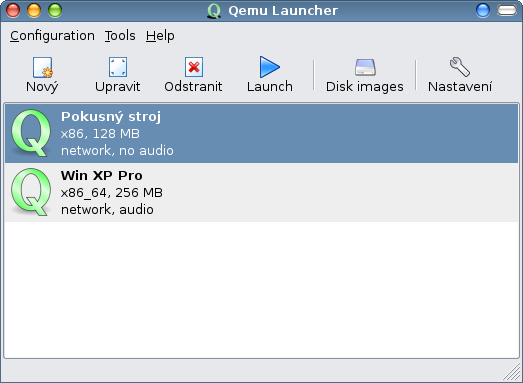The width and height of the screenshot is (523, 383).
Task: Click the "network, audio" line of Win XP Pro
Action: 107,210
